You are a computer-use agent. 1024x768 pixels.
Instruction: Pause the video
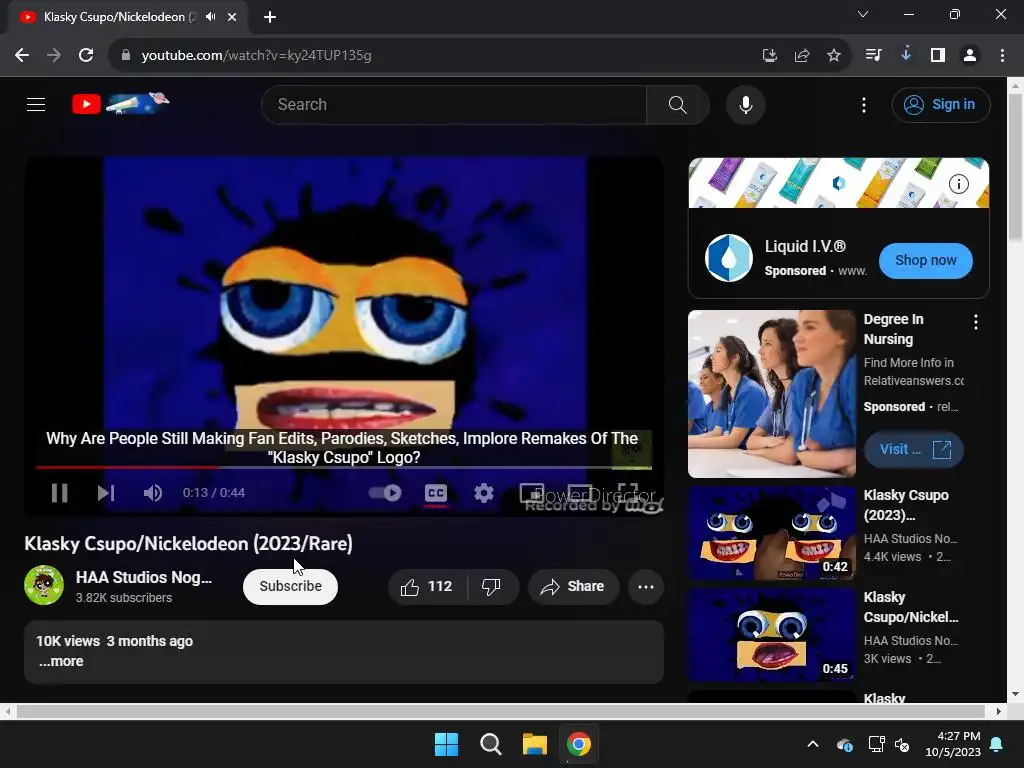59,493
